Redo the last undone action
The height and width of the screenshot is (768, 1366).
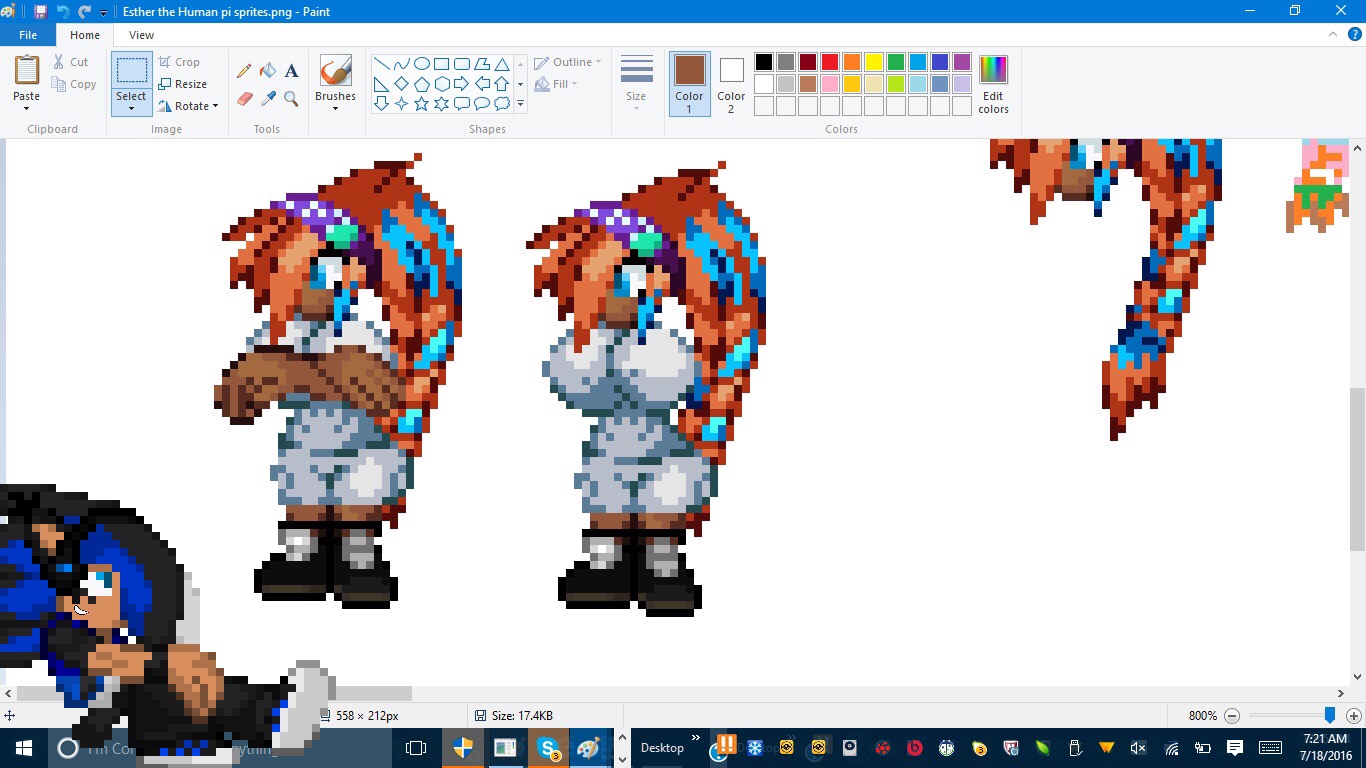point(85,12)
